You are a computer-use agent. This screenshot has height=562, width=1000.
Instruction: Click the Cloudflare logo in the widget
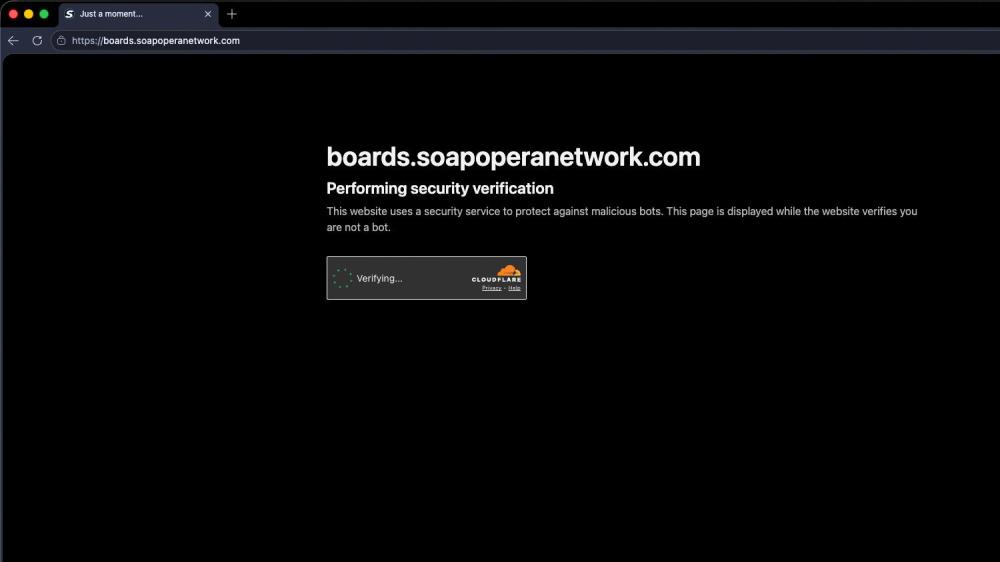pos(496,274)
